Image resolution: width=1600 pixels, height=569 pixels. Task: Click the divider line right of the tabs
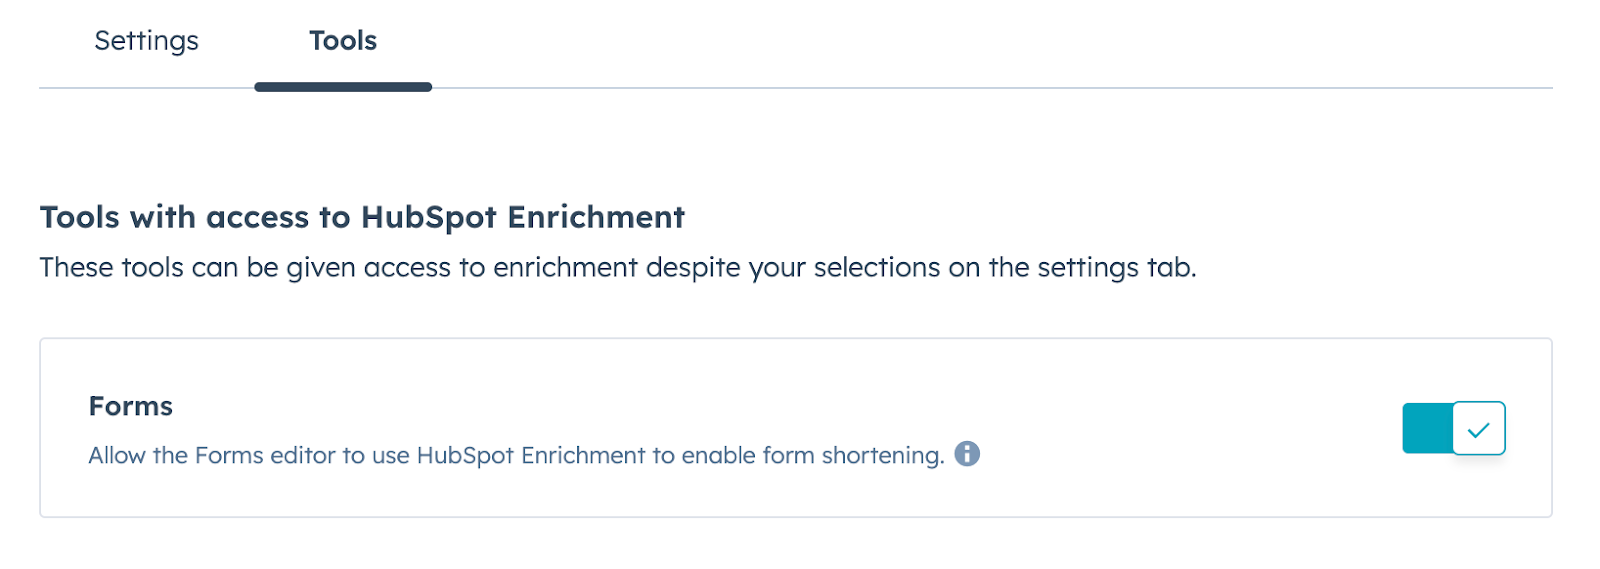tap(992, 88)
